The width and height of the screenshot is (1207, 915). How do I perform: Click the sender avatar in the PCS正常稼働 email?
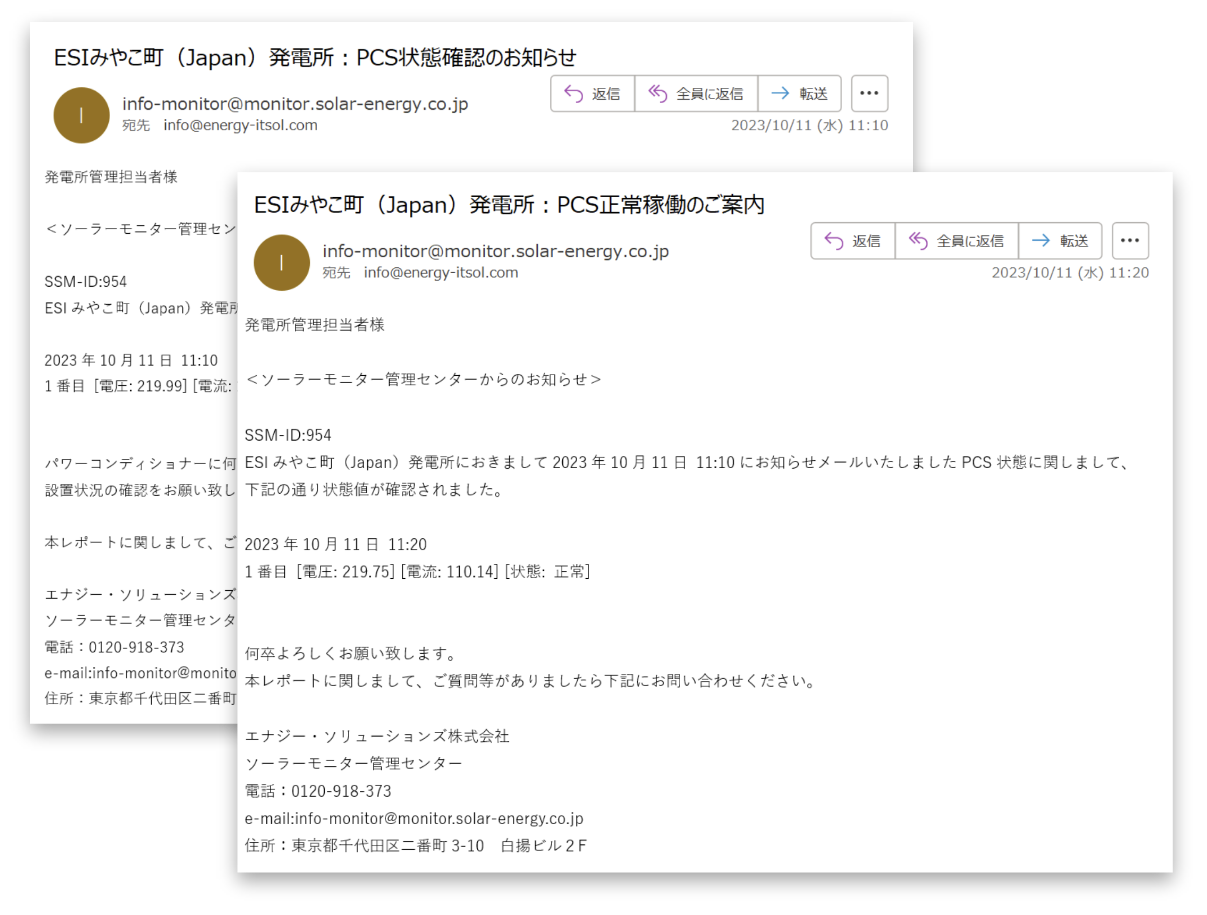click(x=282, y=262)
